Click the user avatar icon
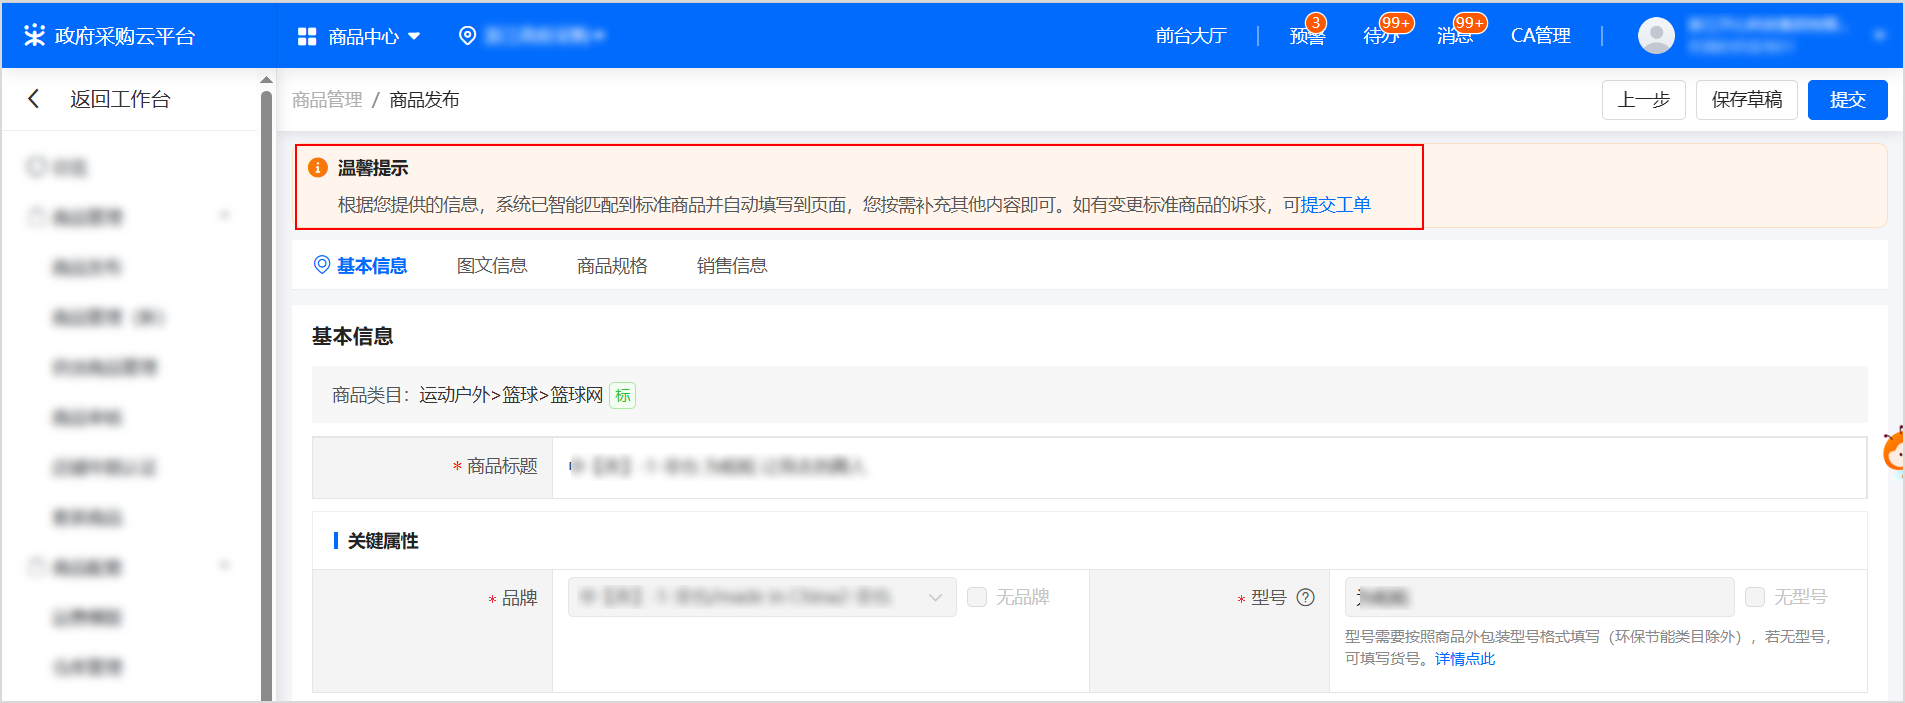1905x703 pixels. (x=1656, y=35)
